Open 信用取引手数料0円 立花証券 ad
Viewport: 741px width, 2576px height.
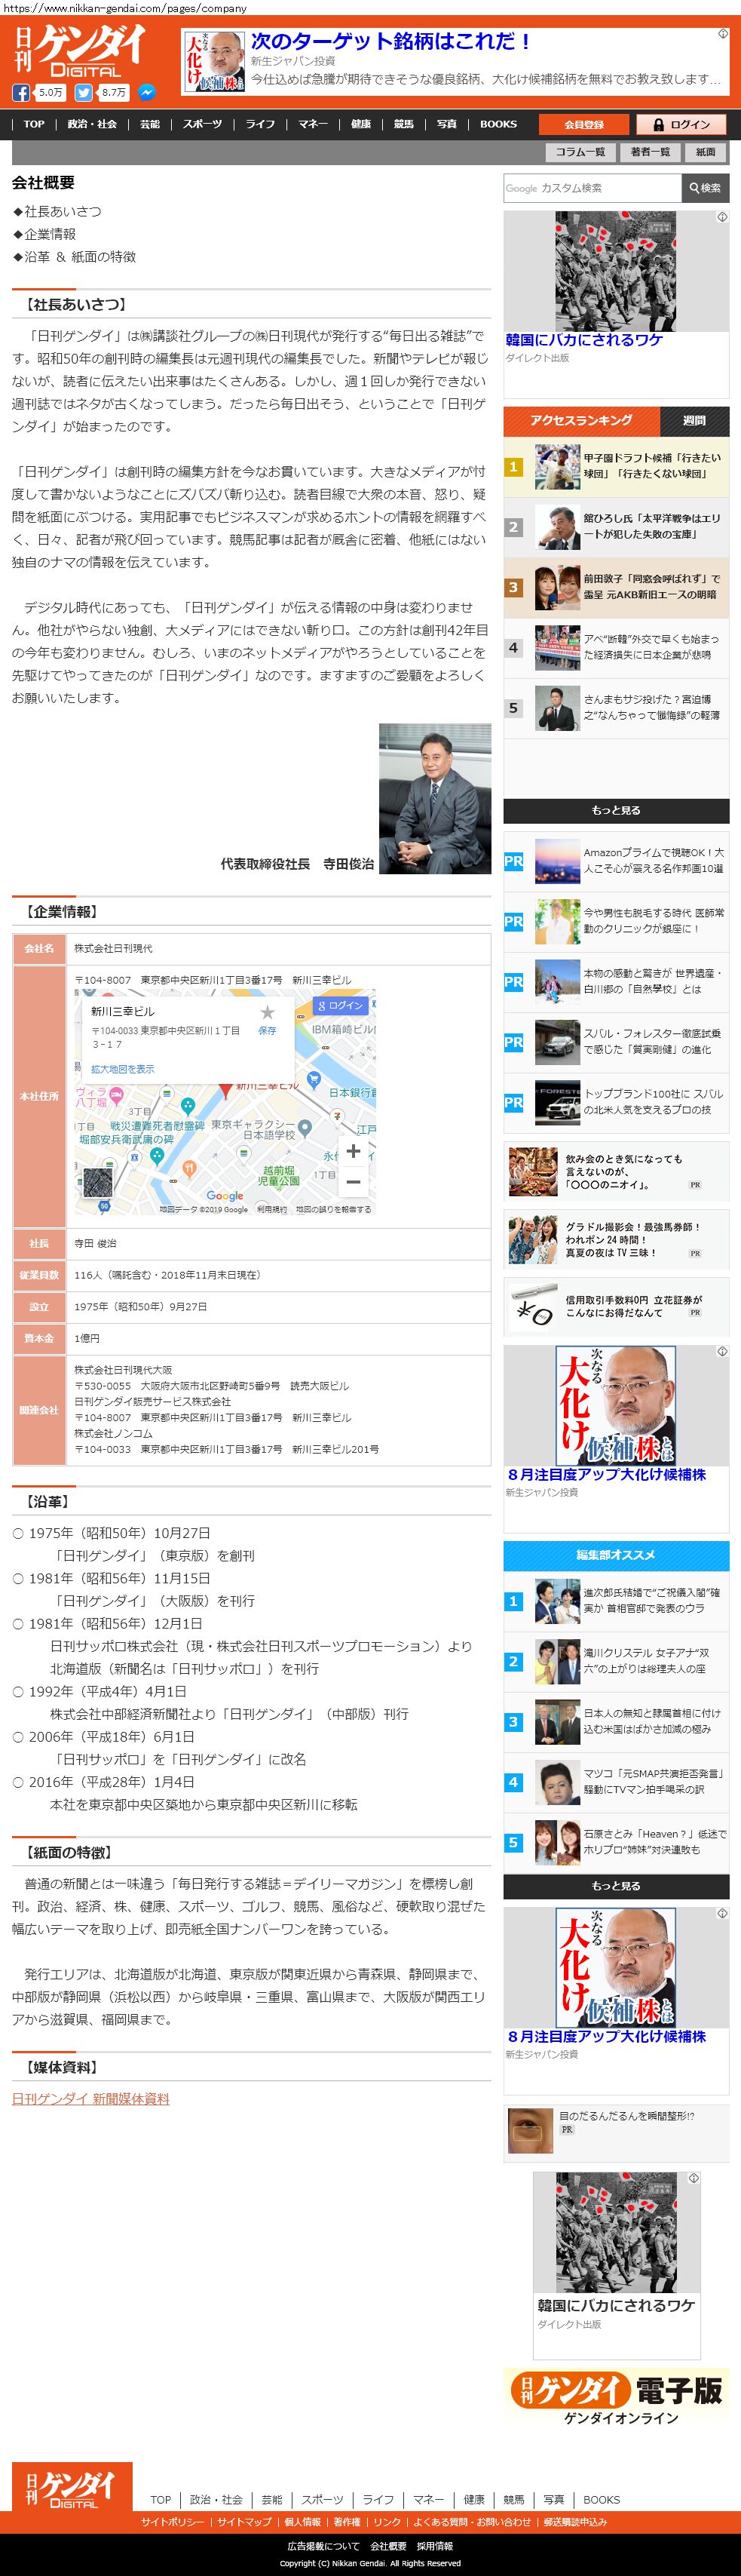(x=616, y=1306)
